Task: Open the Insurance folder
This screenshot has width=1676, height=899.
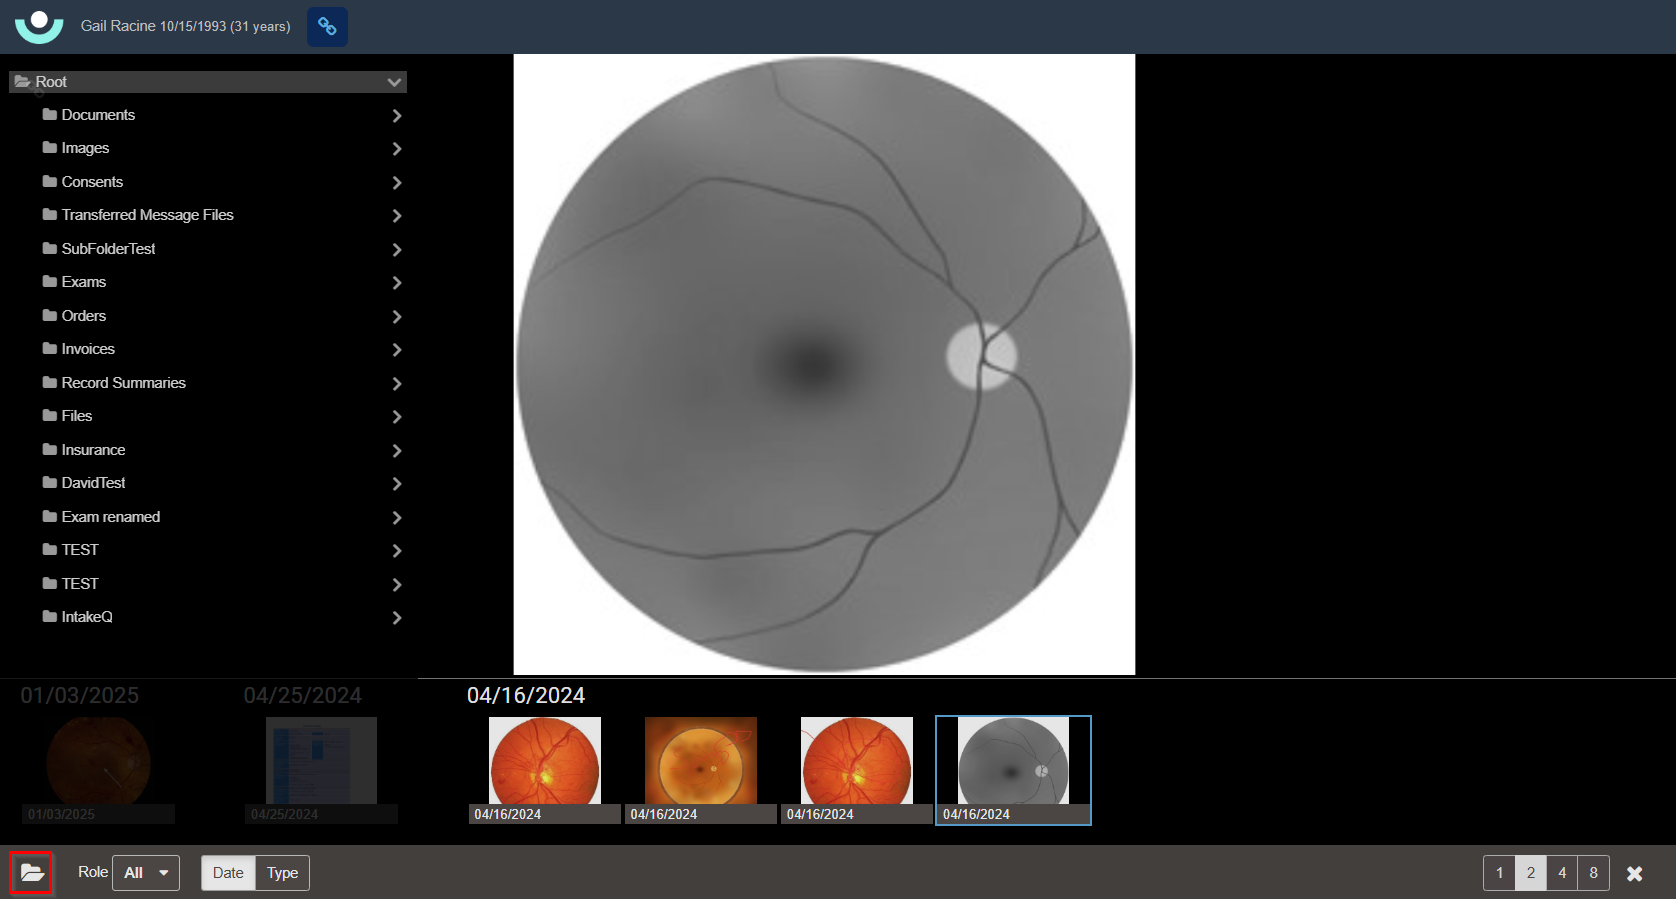Action: click(93, 450)
